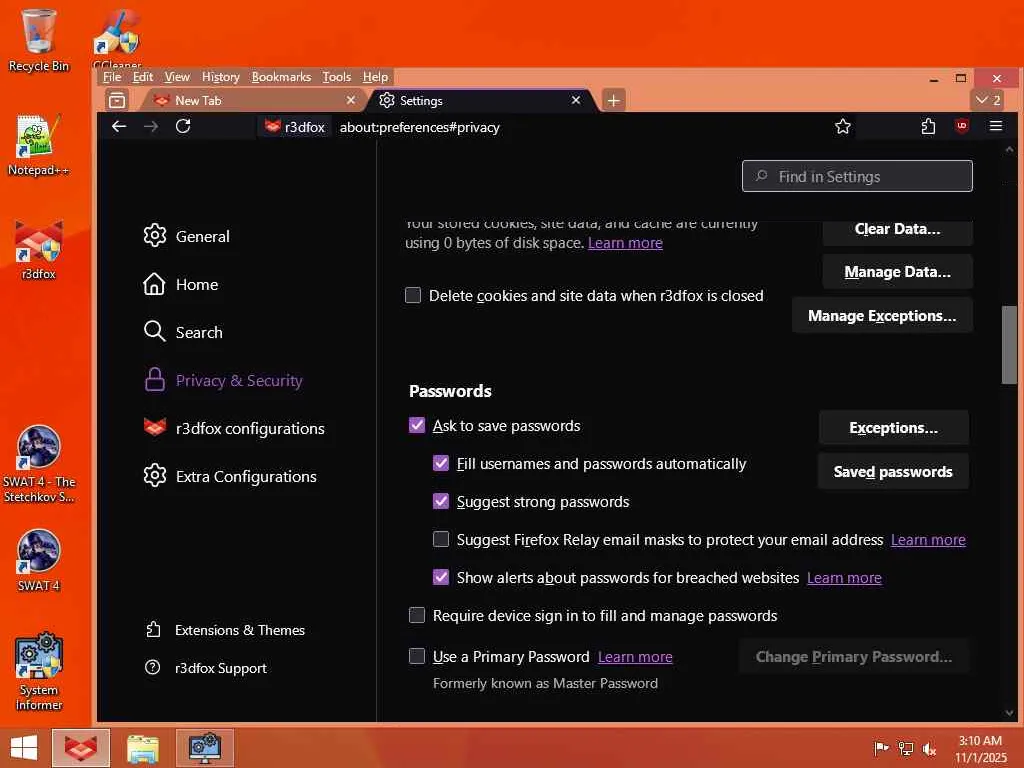Screen dimensions: 1024x768
Task: Click System Informer taskbar icon
Action: click(x=204, y=748)
